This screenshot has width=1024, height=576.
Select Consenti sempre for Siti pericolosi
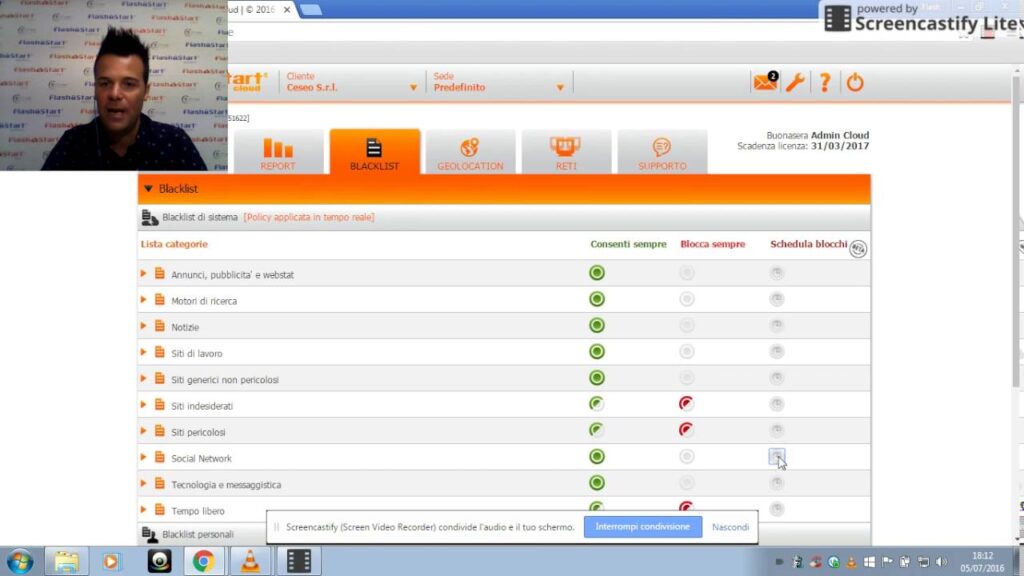(596, 430)
